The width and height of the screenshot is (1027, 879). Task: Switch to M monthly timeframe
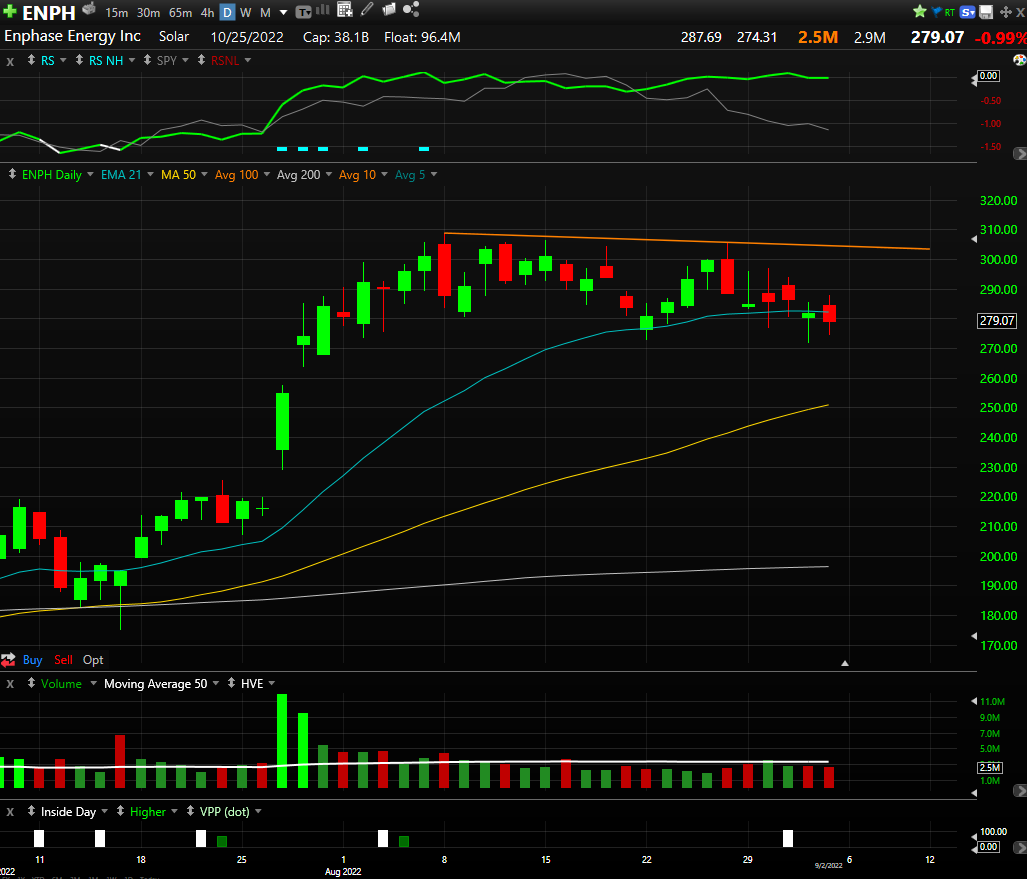pos(265,12)
